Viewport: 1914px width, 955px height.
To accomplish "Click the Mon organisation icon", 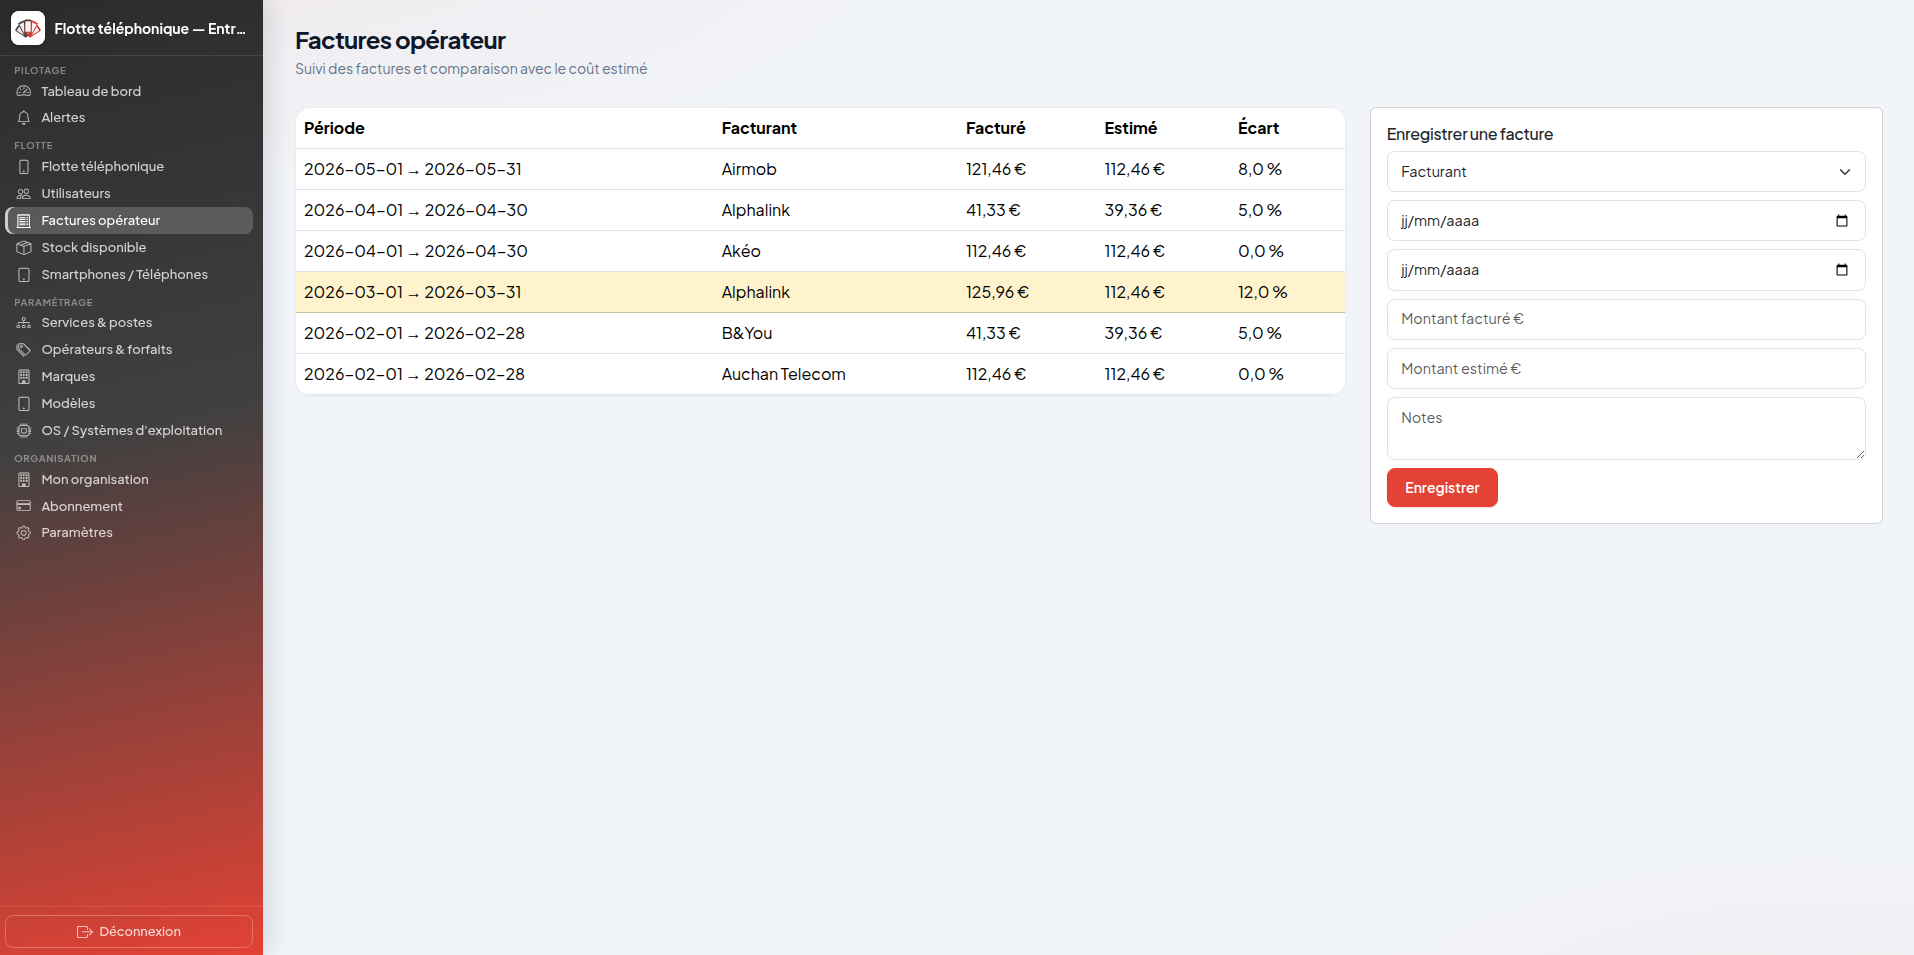I will pos(24,480).
